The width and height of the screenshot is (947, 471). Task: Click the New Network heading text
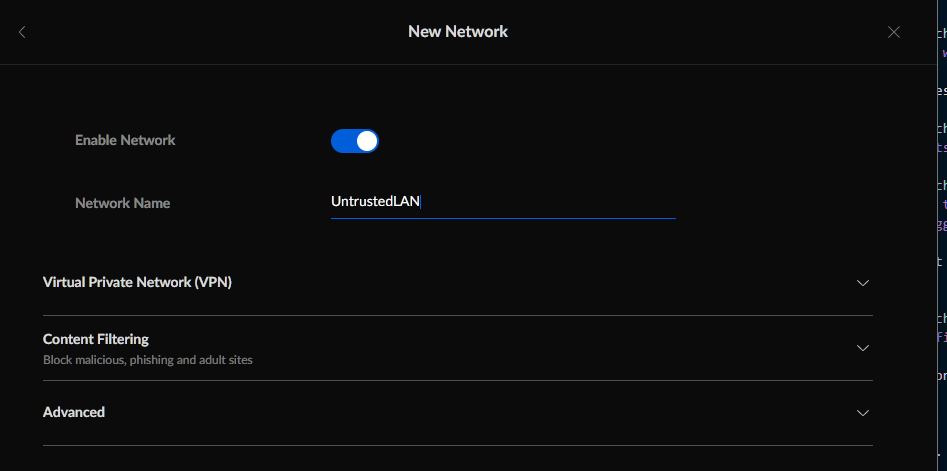(458, 31)
